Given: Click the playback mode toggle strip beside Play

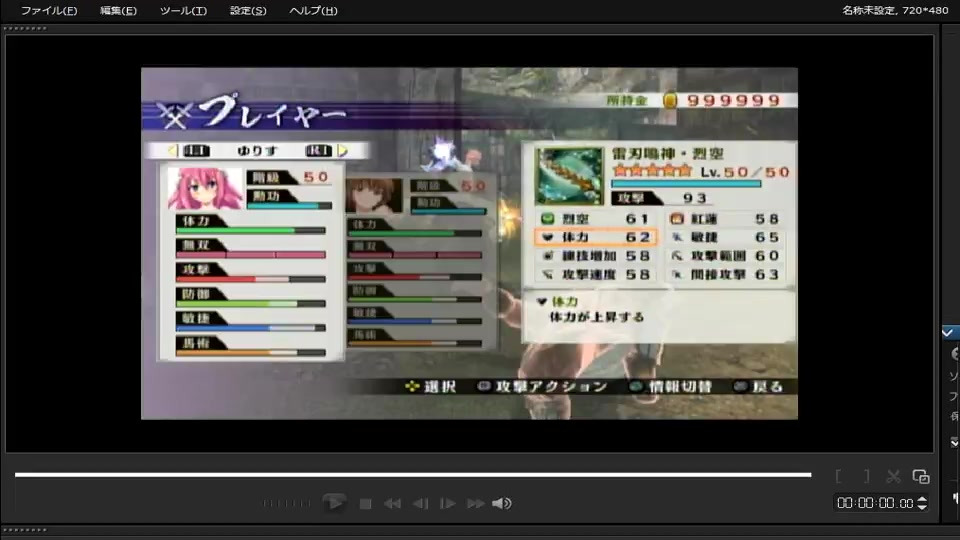Looking at the screenshot, I should [287, 504].
